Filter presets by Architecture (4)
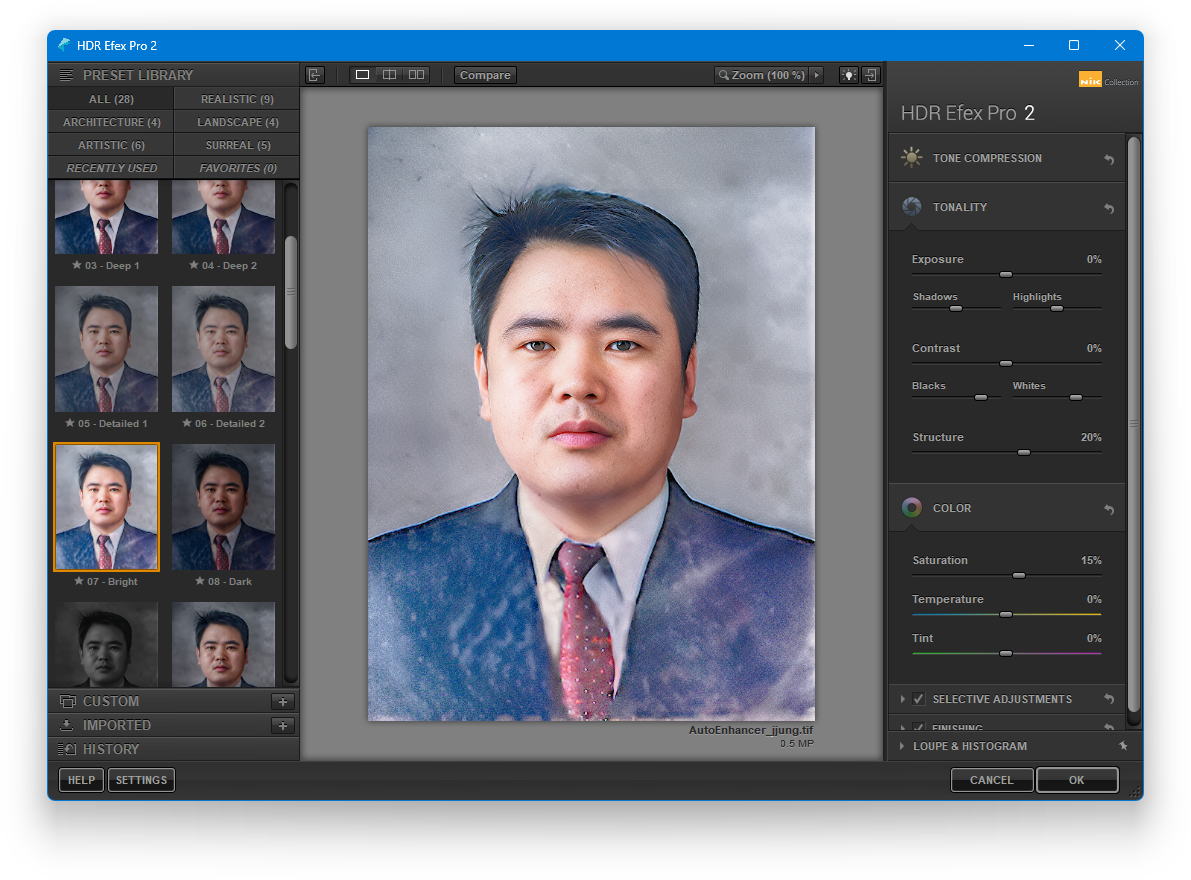Screen dimensions: 1191x880 click(111, 121)
